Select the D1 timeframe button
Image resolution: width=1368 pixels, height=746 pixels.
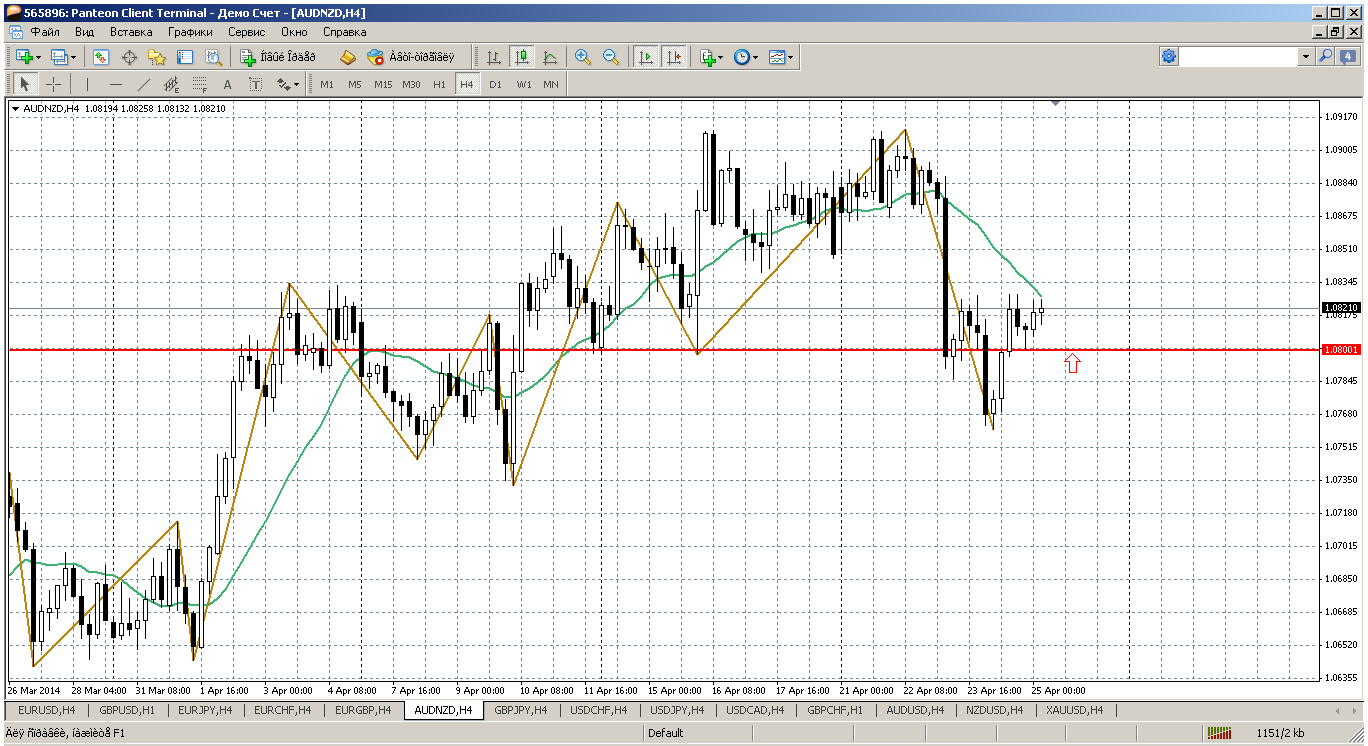point(495,84)
